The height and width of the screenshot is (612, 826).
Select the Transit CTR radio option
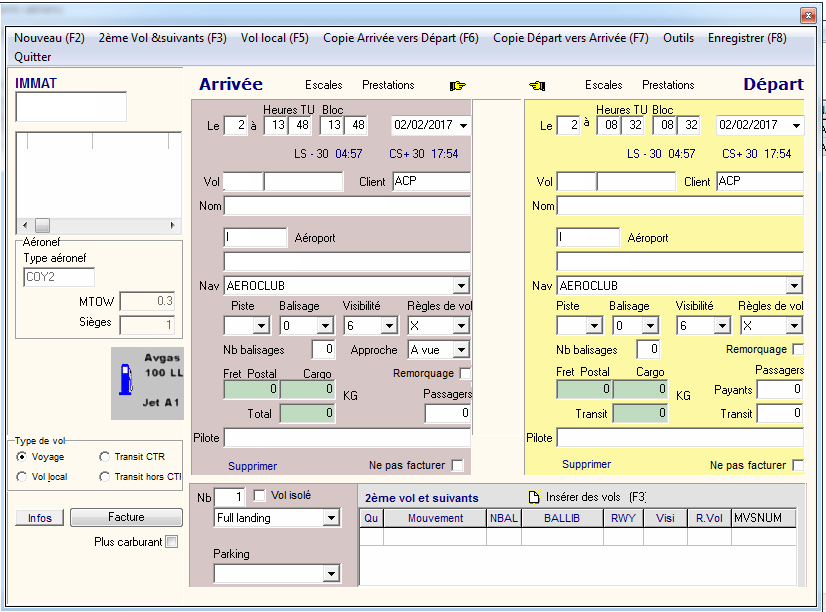106,457
